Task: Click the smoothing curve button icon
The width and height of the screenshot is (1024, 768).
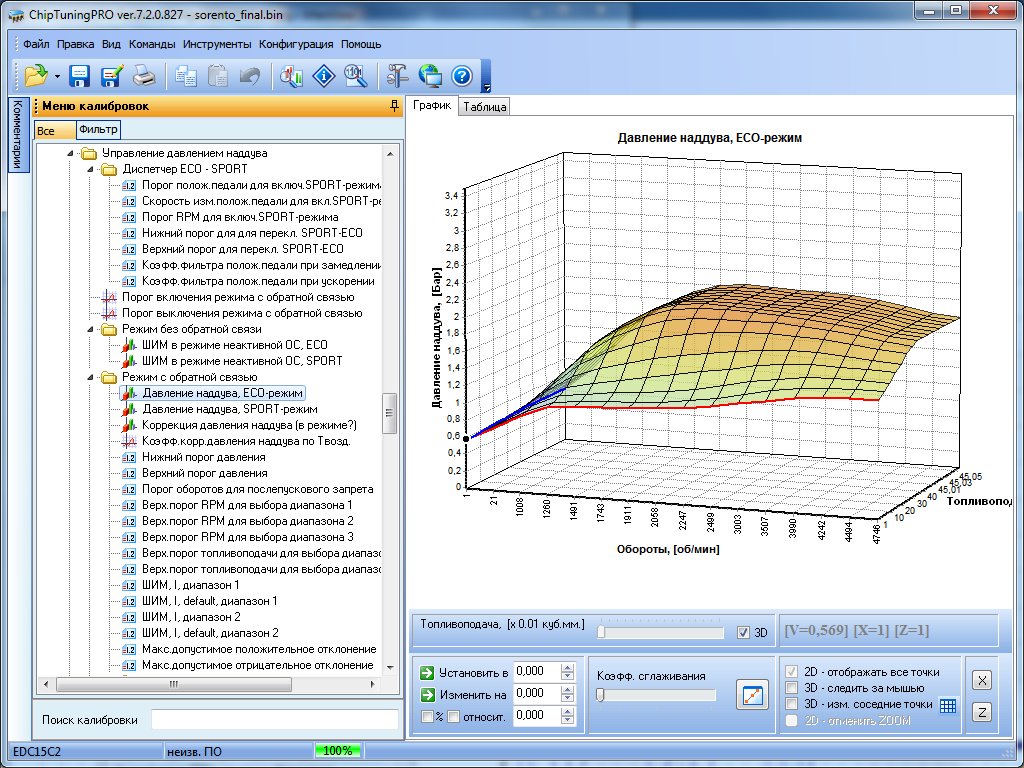Action: [x=750, y=694]
